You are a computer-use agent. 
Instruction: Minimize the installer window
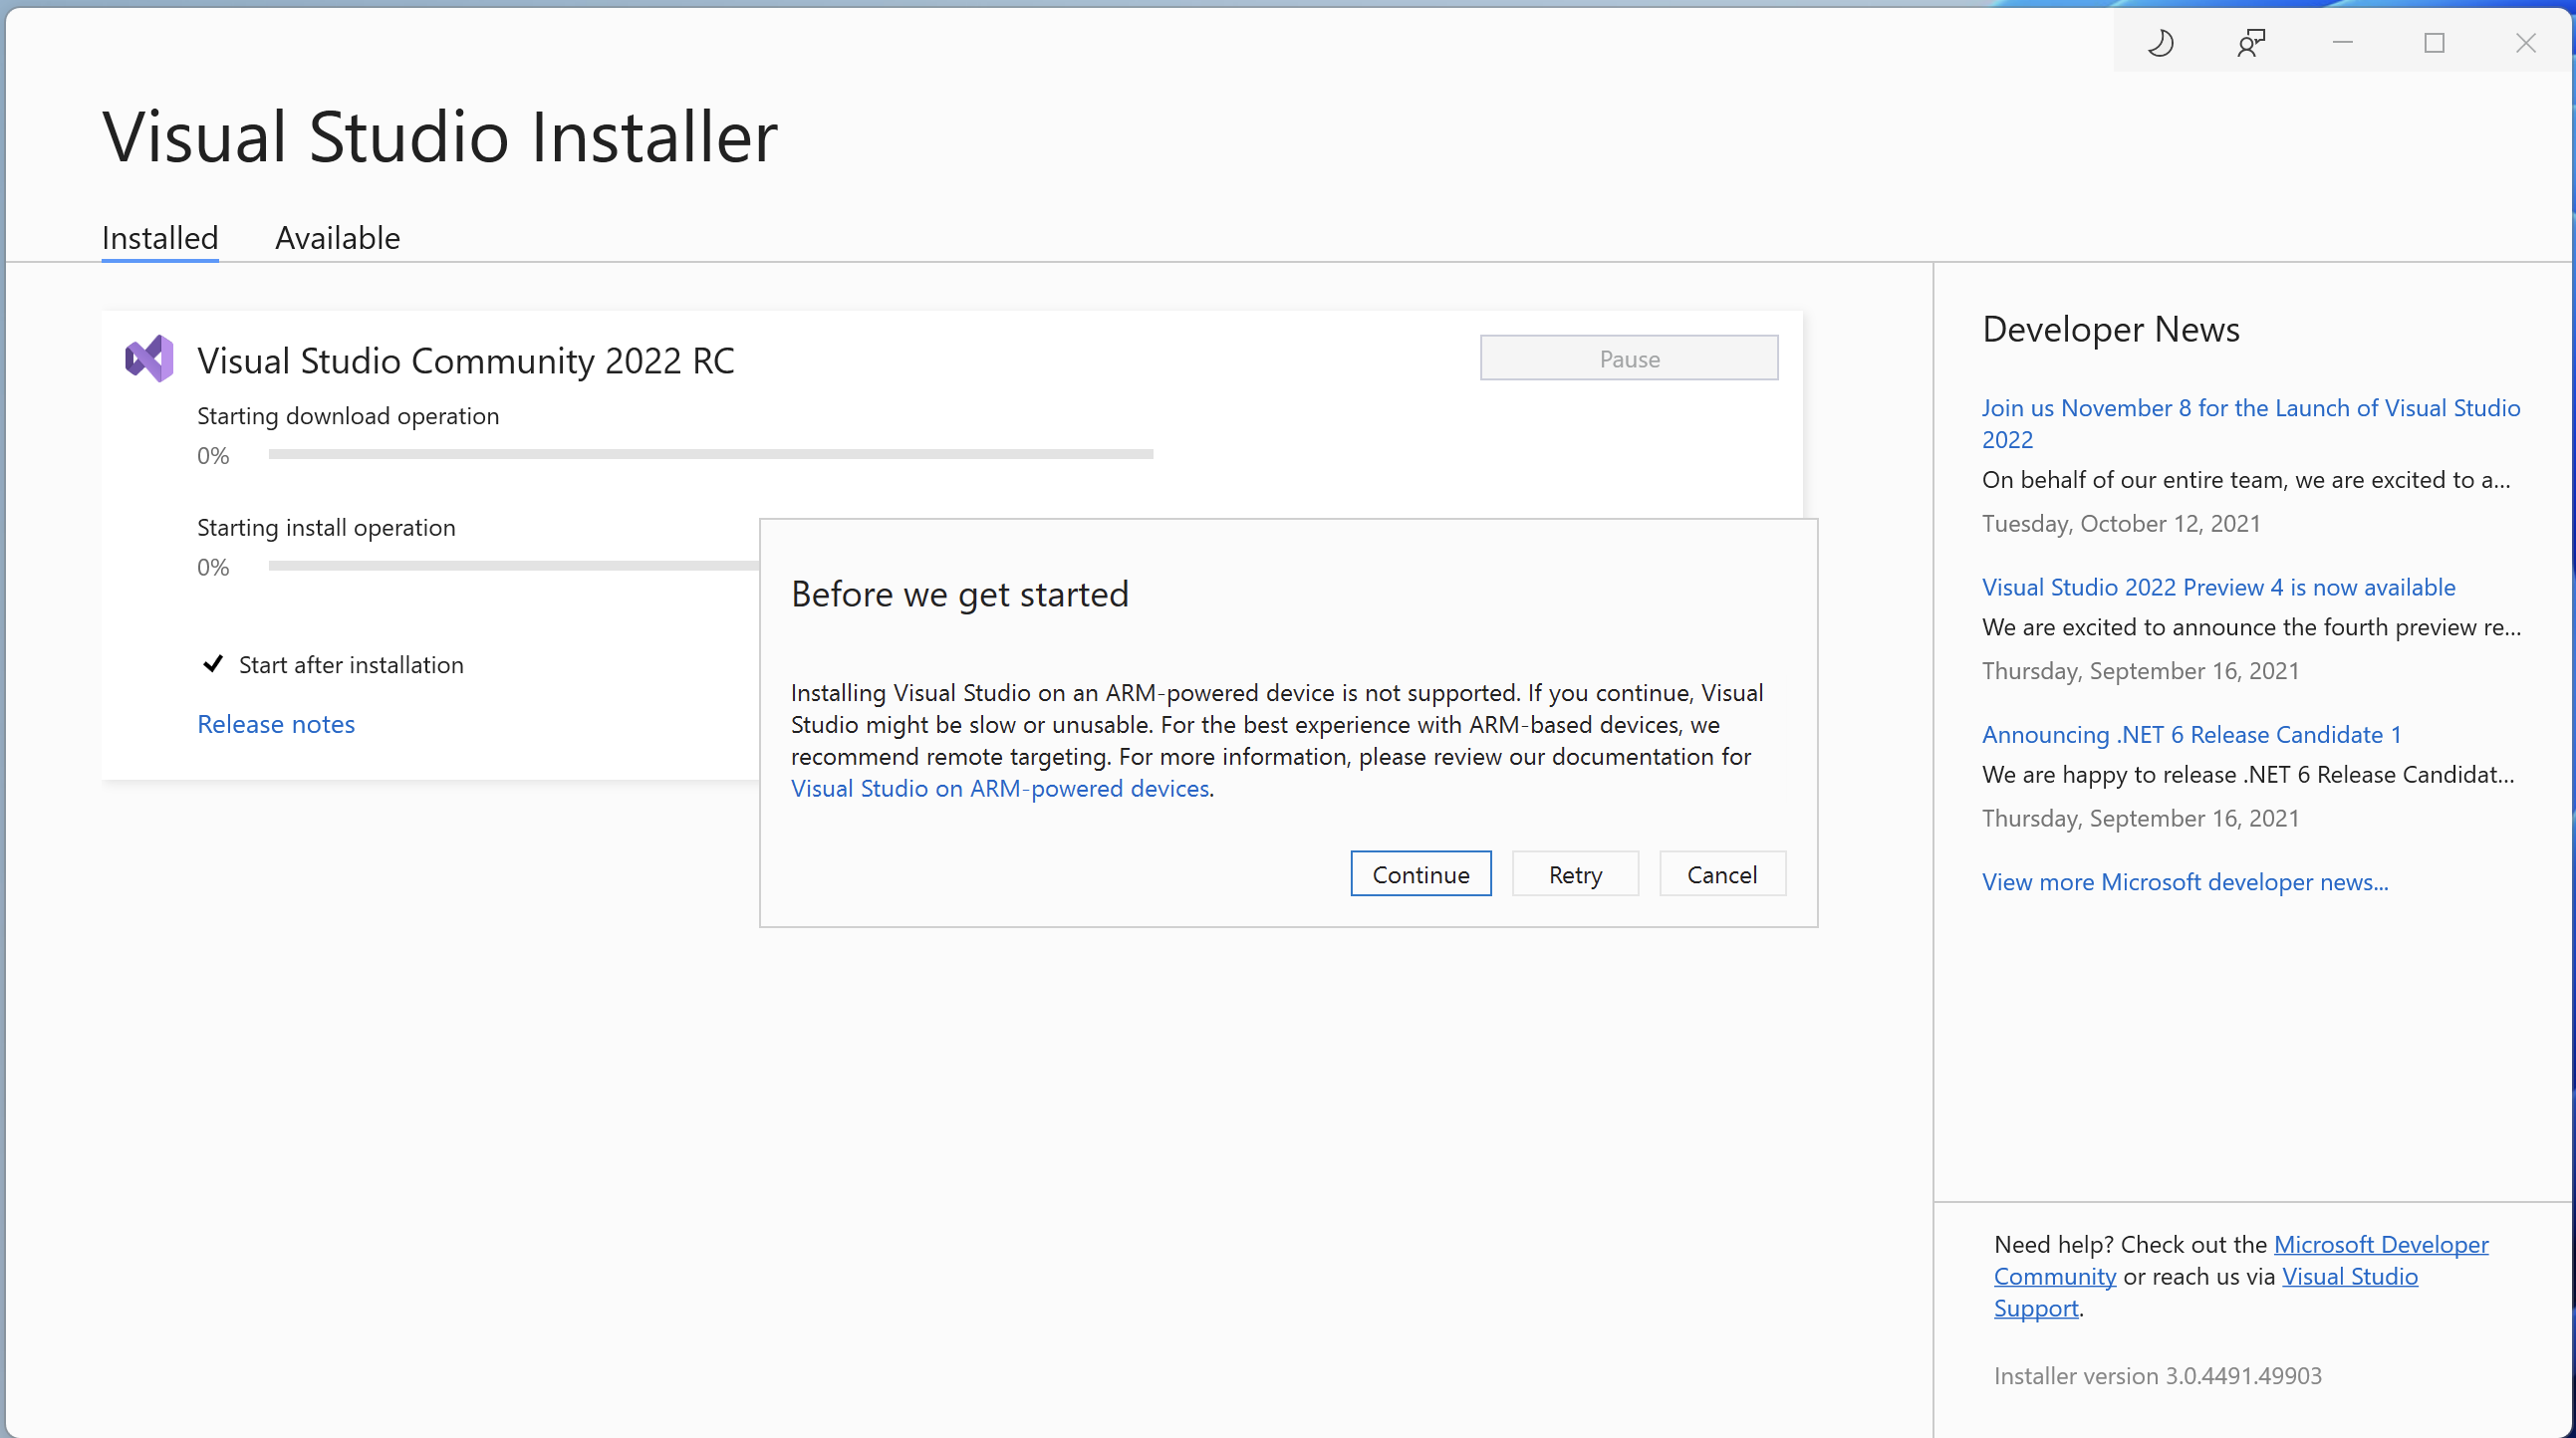[x=2343, y=43]
